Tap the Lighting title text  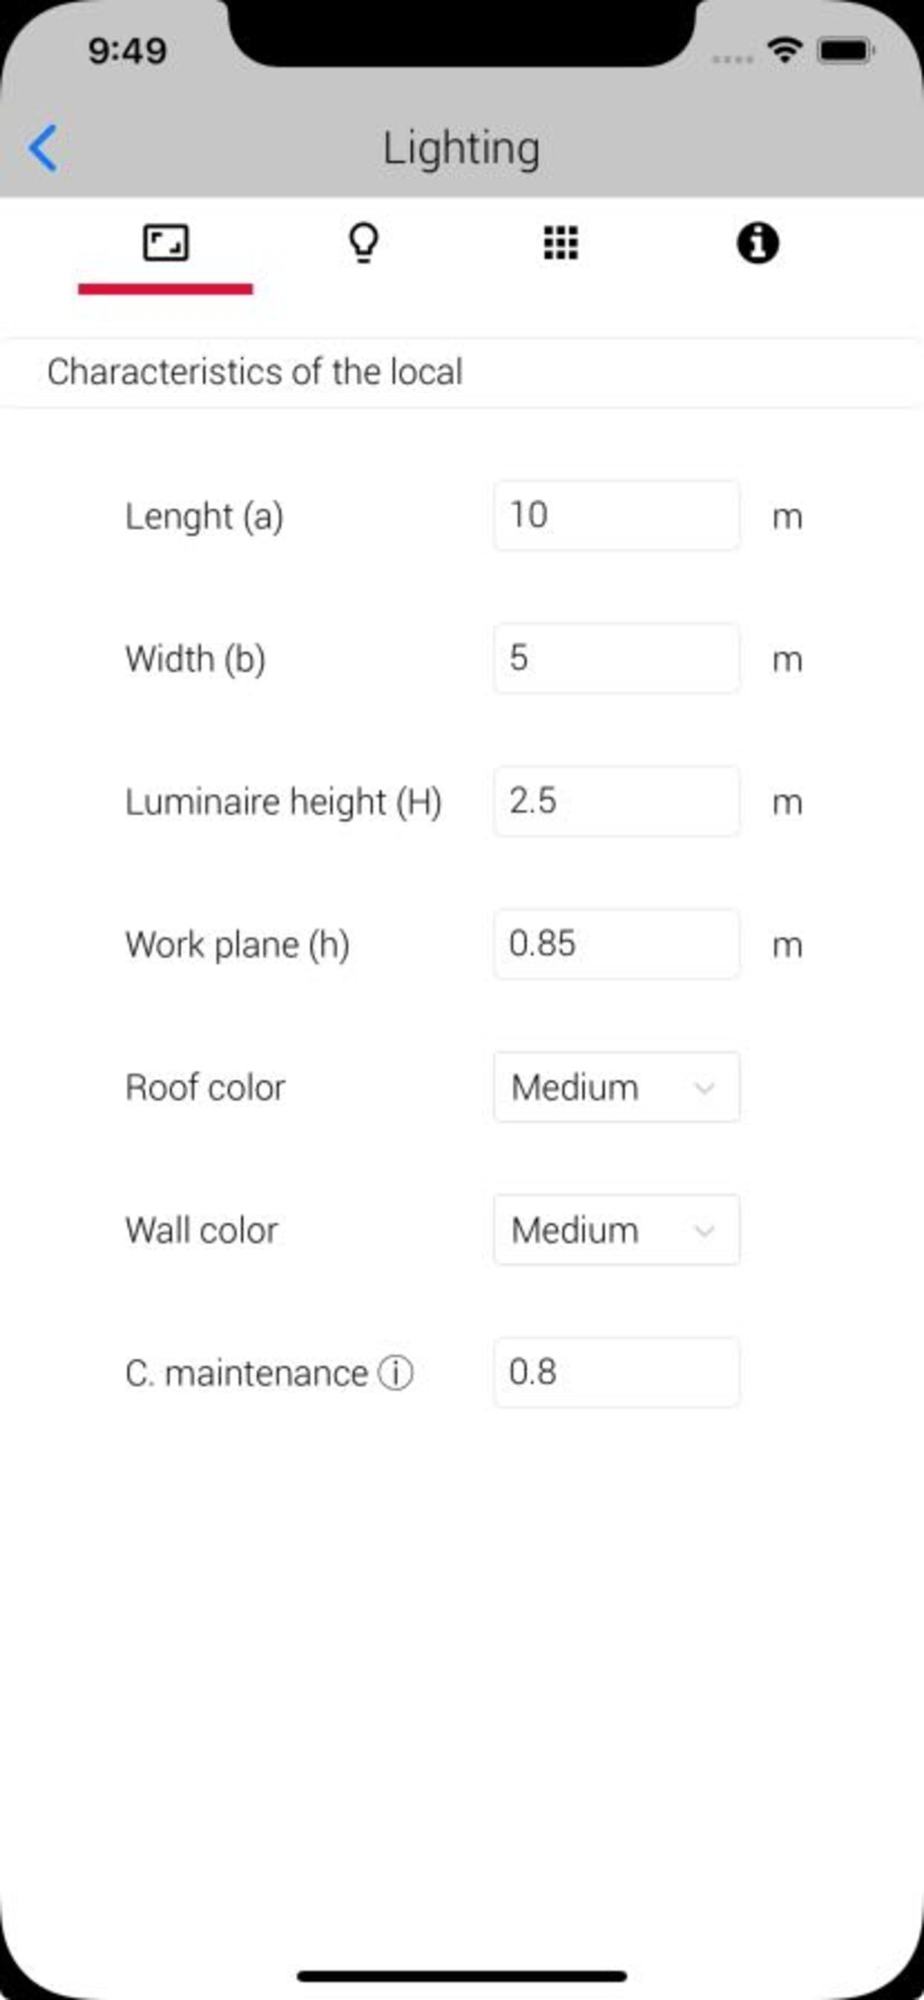click(x=461, y=148)
